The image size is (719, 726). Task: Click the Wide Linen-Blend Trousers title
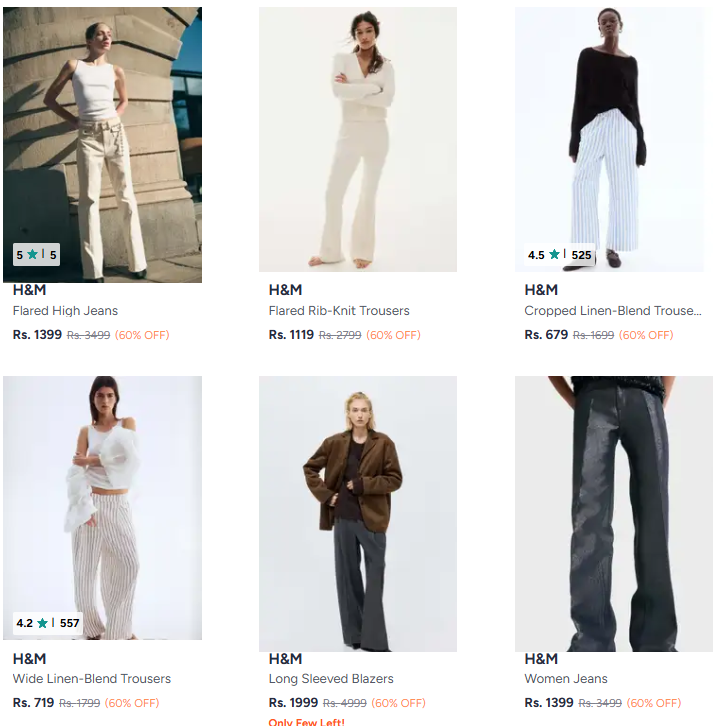point(92,679)
